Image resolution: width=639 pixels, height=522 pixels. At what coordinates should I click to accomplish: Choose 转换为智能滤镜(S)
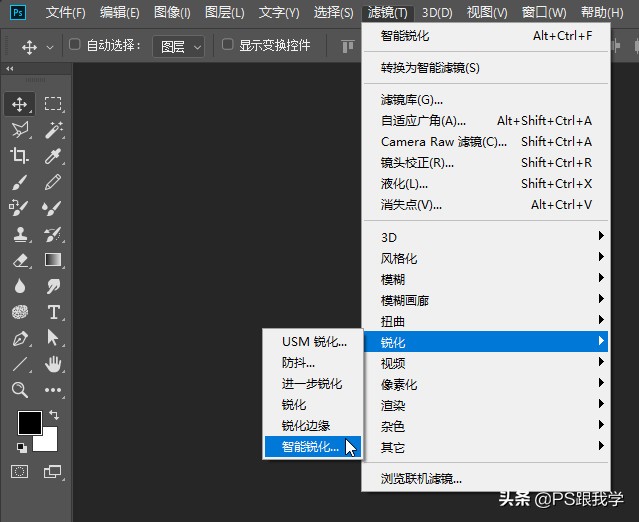pos(486,68)
